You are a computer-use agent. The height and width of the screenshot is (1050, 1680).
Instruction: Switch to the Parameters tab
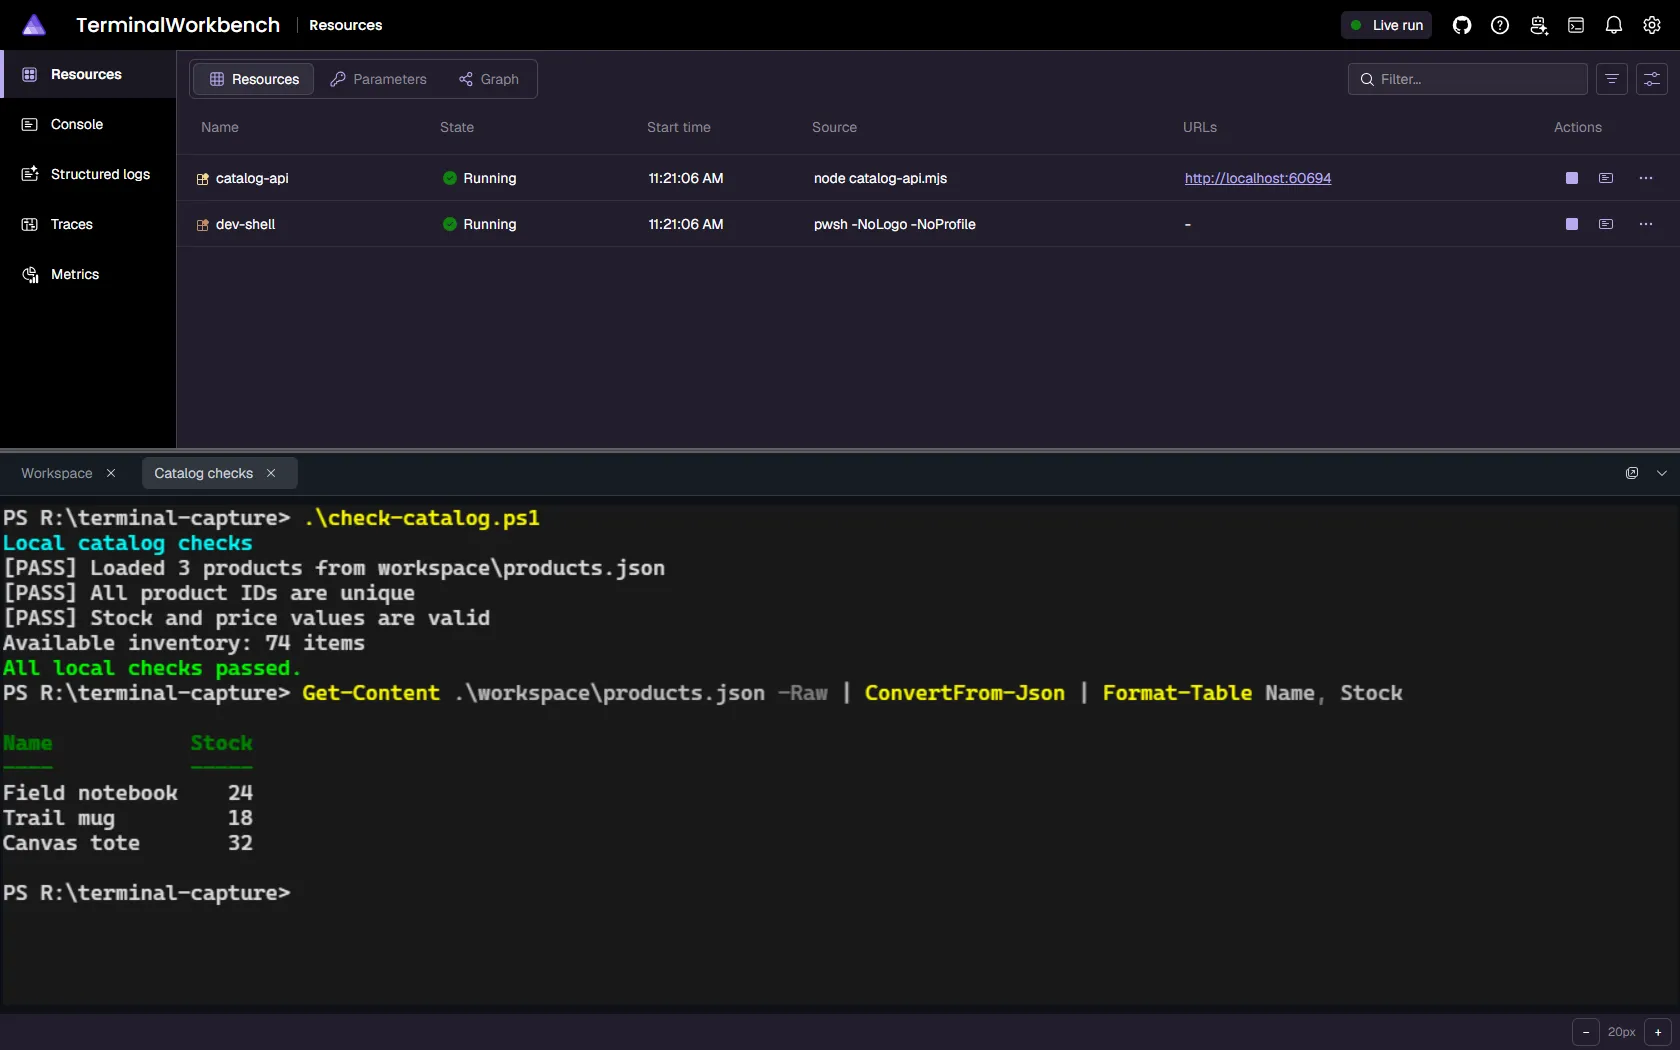click(378, 79)
